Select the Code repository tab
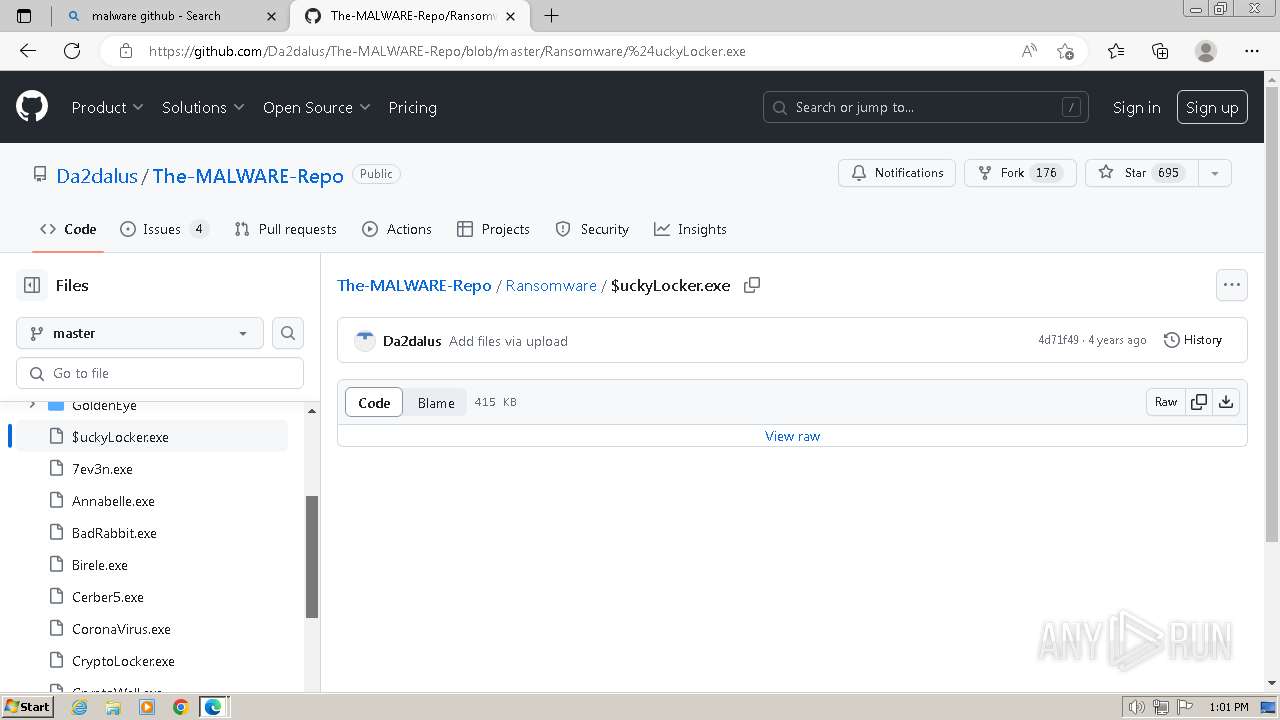The height and width of the screenshot is (720, 1280). click(68, 229)
